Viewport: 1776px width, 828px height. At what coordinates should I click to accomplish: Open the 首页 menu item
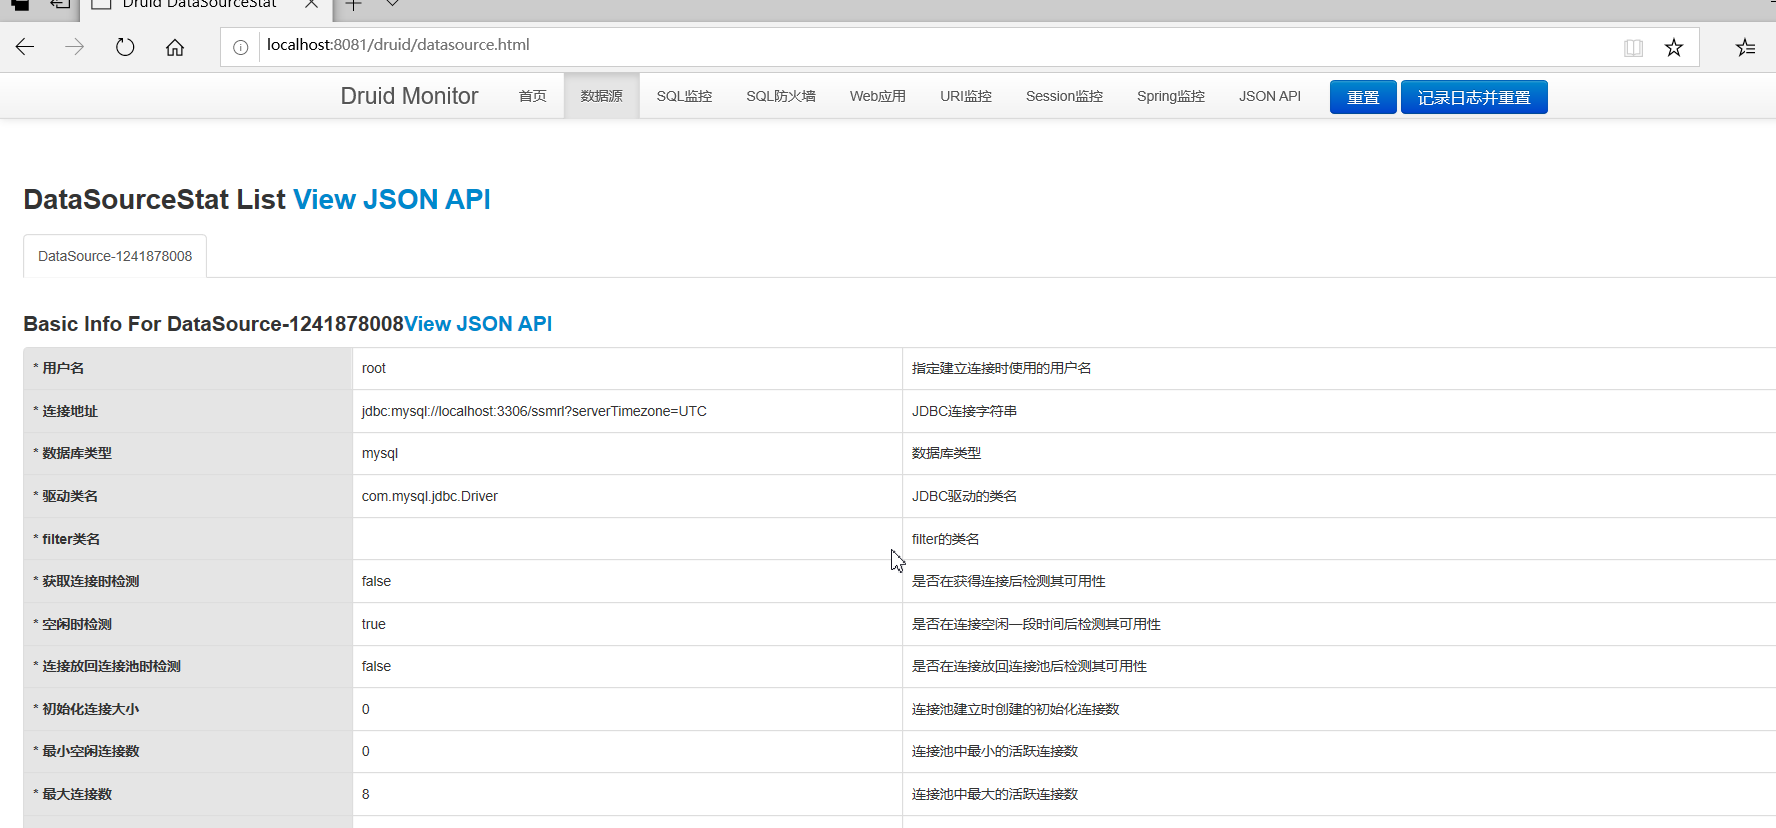click(533, 96)
